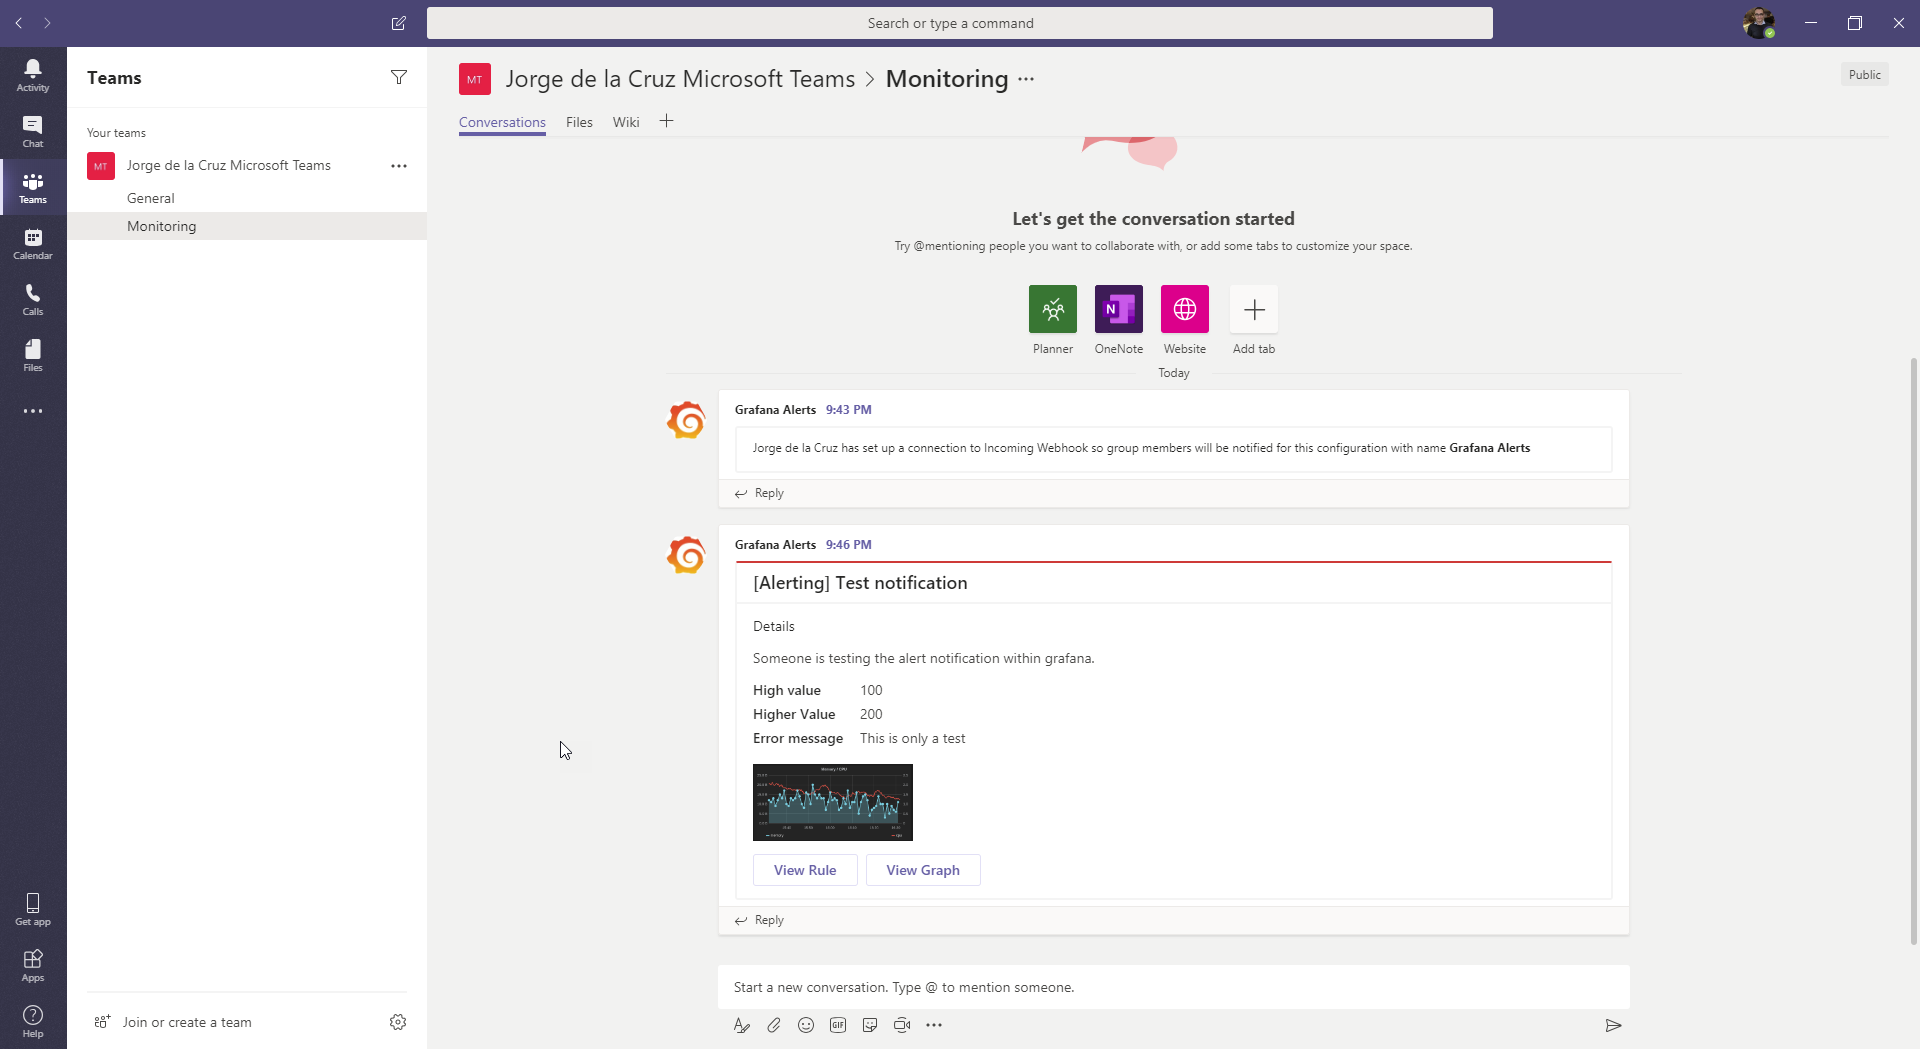Open Calls from the sidebar
Image resolution: width=1920 pixels, height=1049 pixels.
pos(33,299)
